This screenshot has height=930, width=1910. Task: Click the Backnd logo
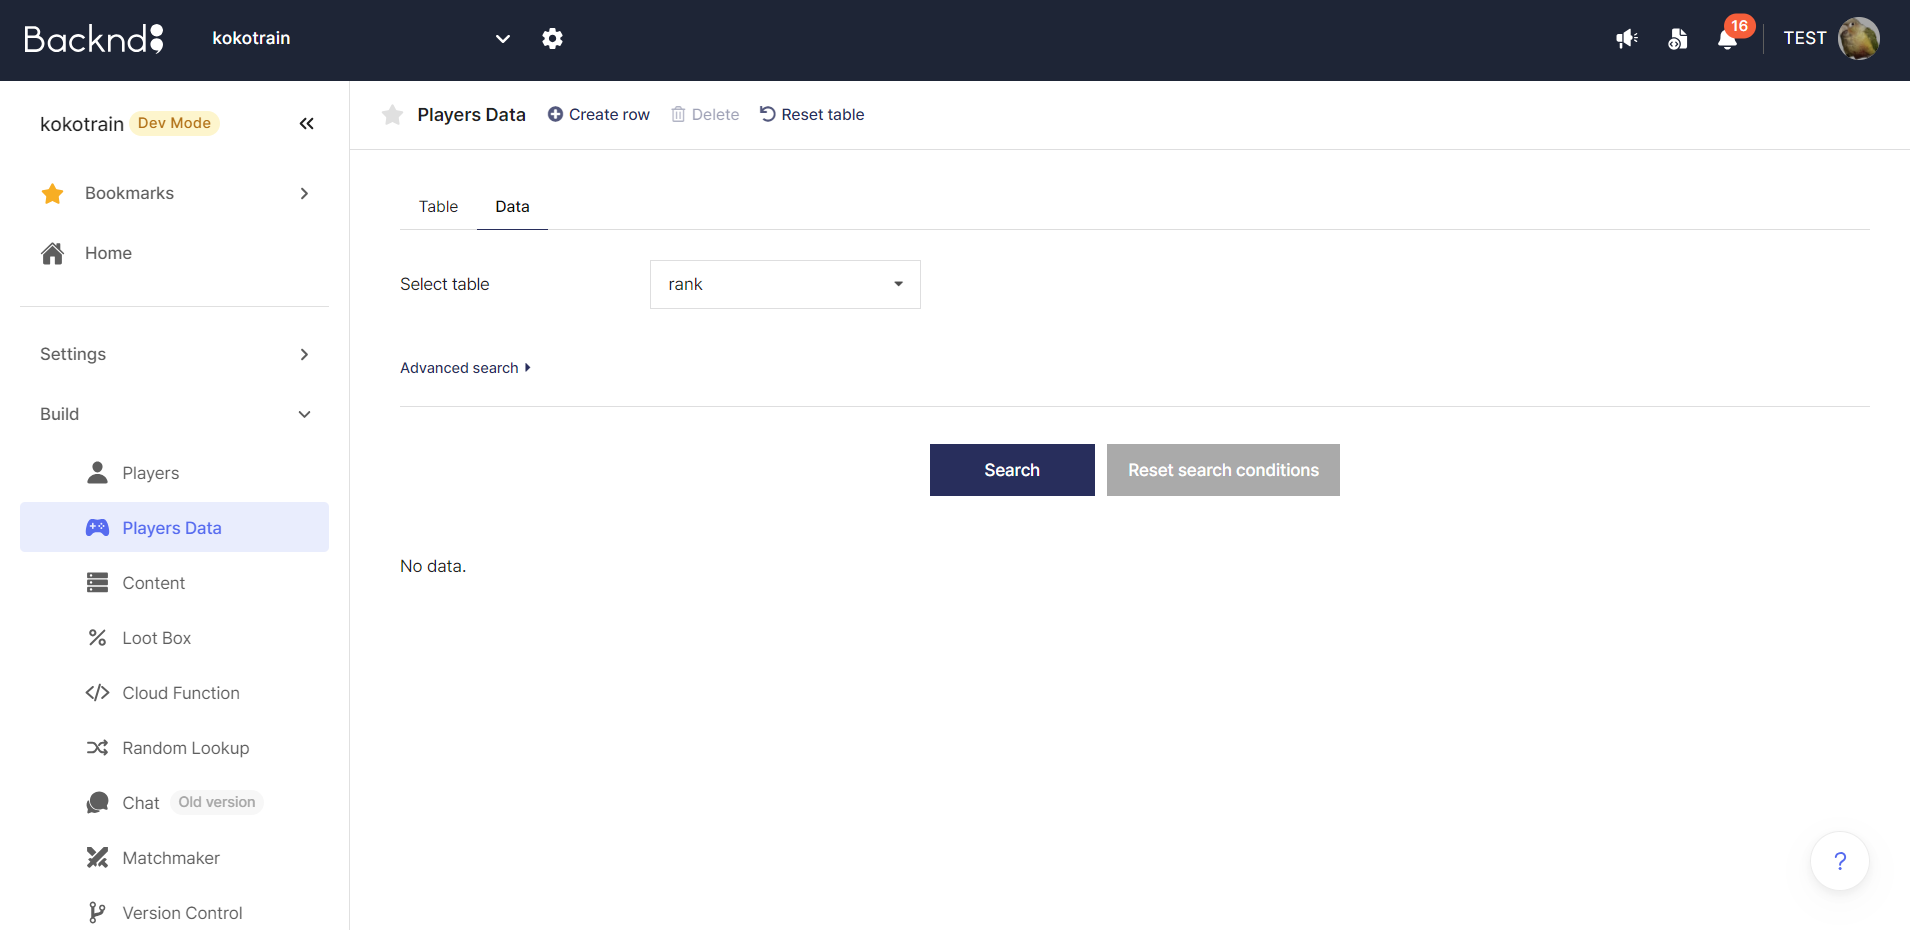coord(93,39)
